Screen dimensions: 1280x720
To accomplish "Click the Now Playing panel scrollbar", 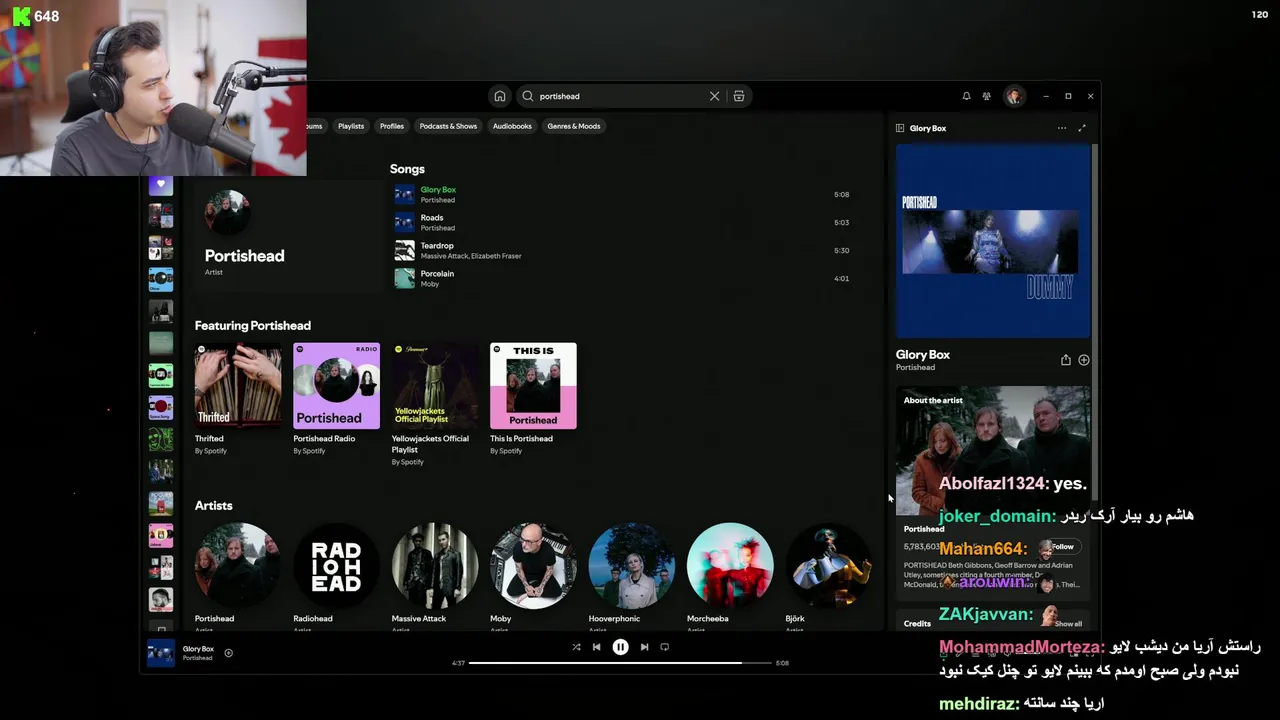I will coord(1095,320).
